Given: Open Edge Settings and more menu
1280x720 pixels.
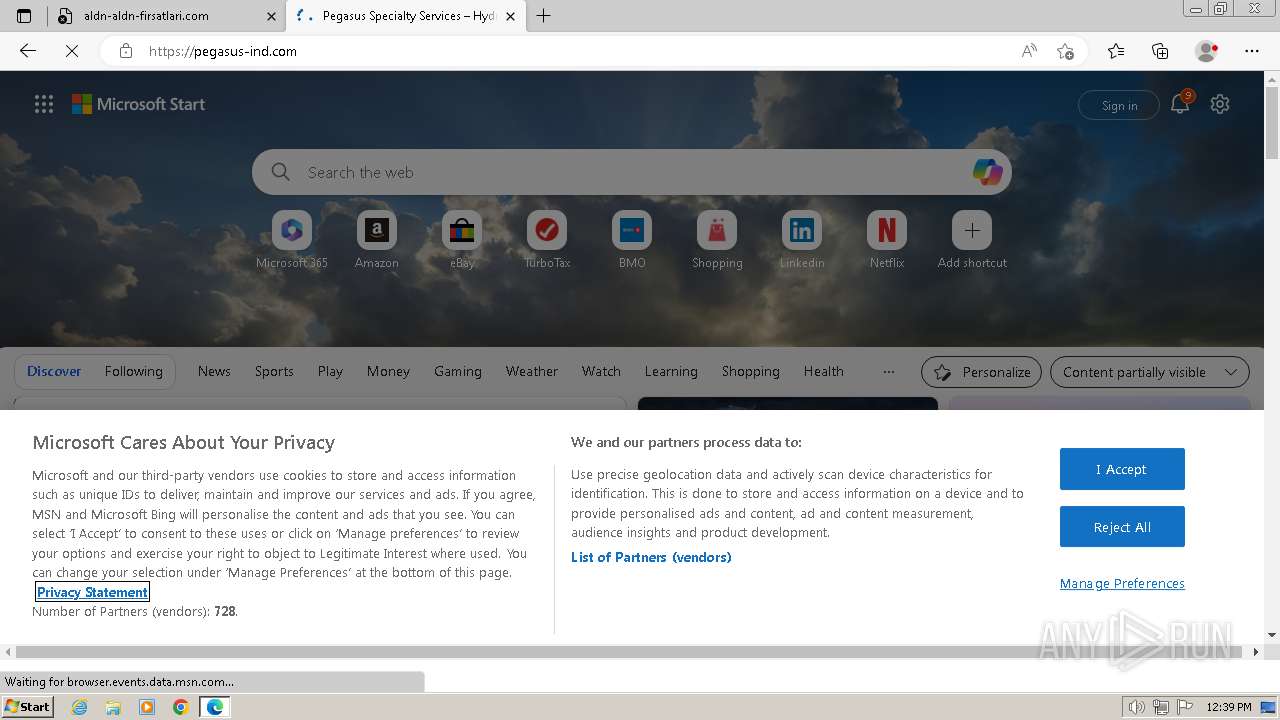Looking at the screenshot, I should pos(1252,51).
